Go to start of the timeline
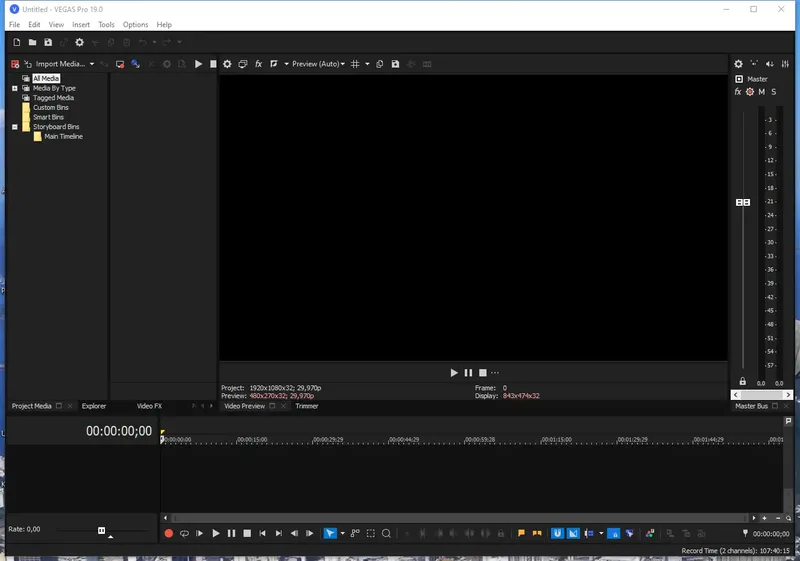 [262, 533]
